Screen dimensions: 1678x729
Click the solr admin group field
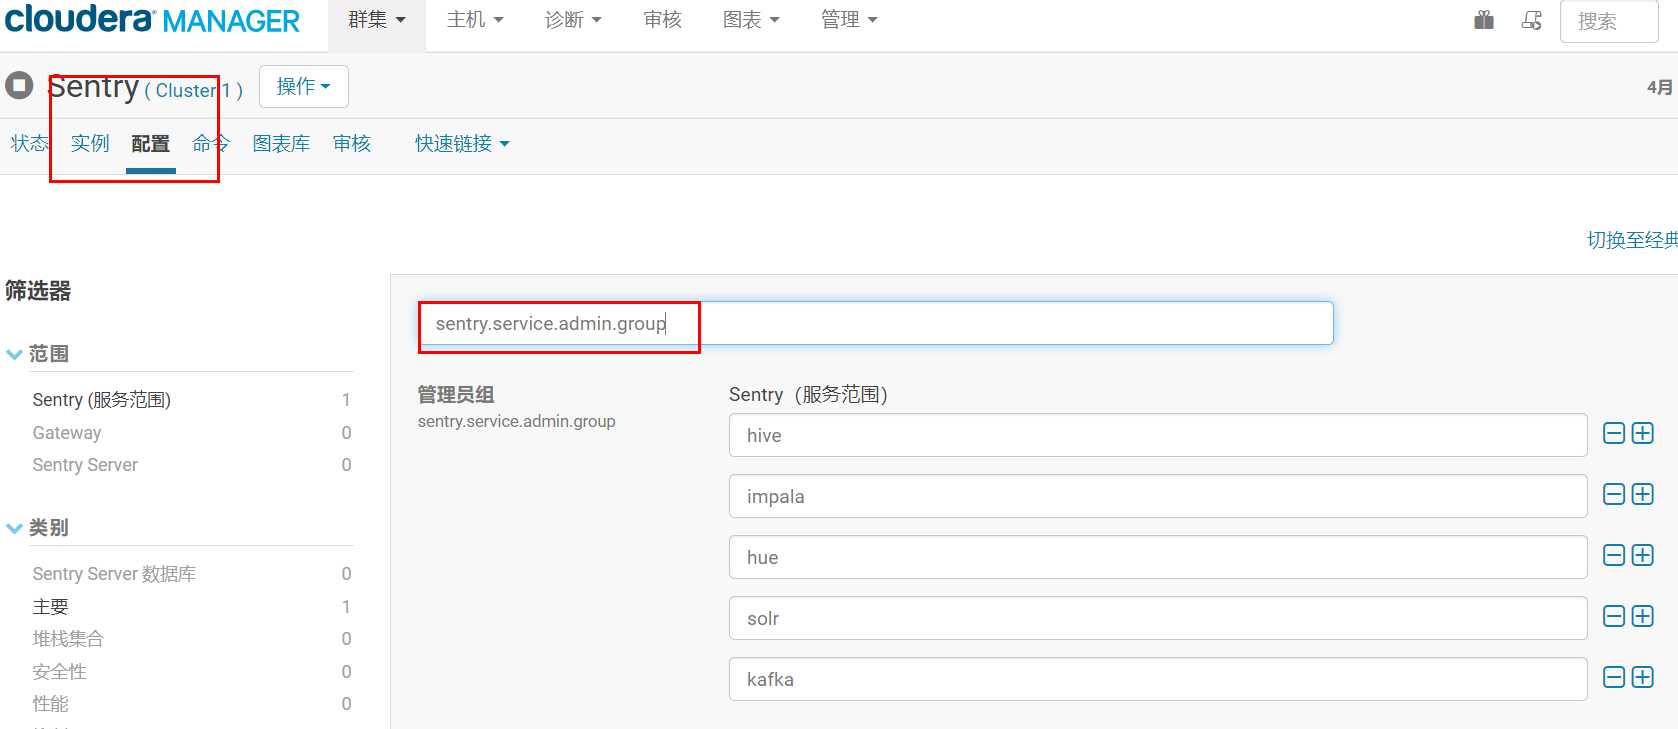coord(1158,618)
